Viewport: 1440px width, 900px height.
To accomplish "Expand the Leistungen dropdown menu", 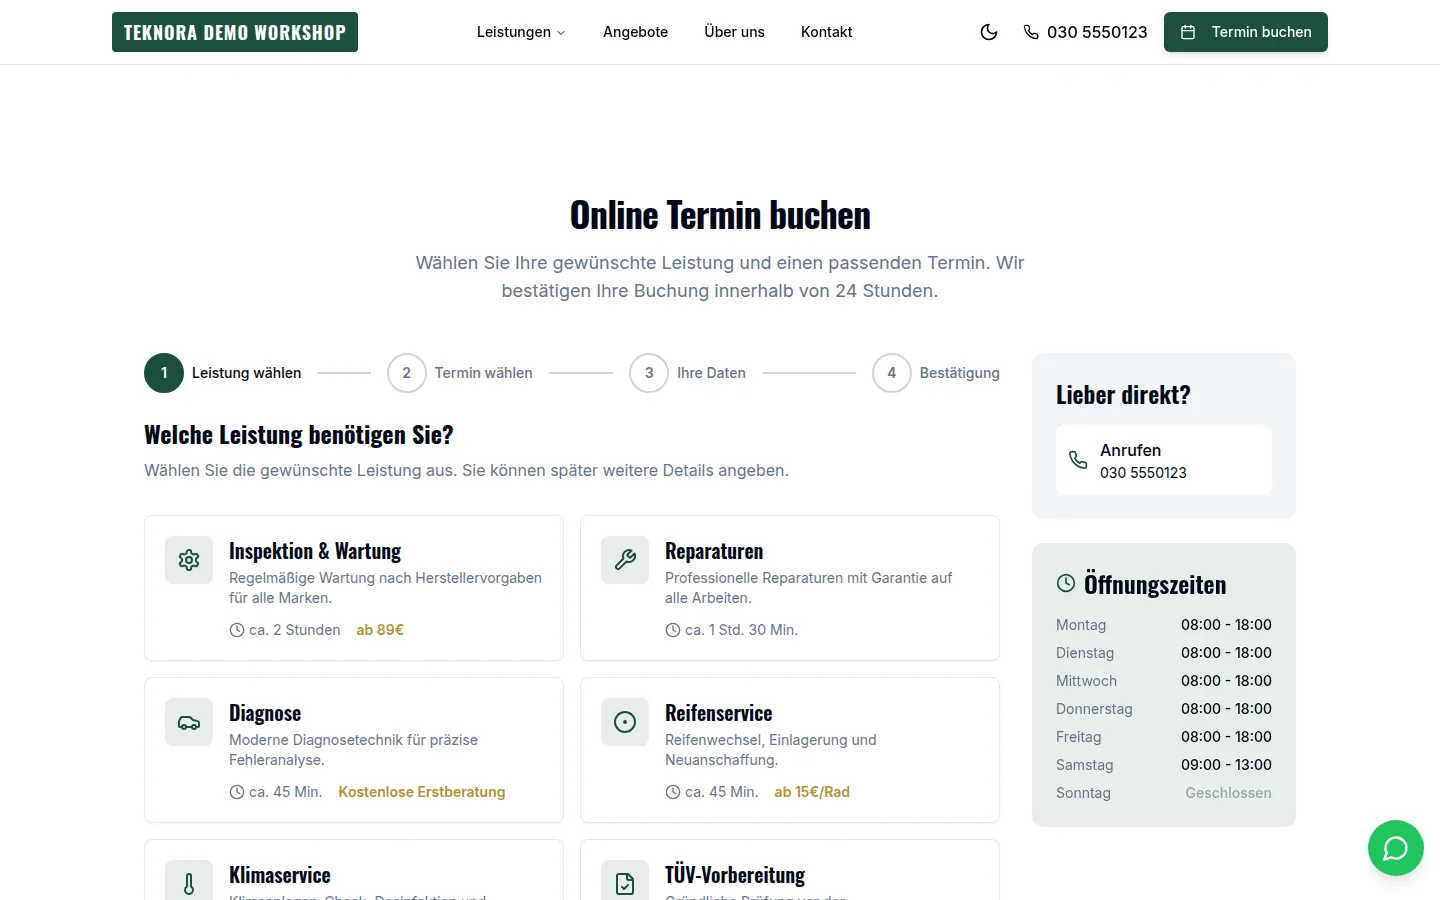I will pos(521,32).
